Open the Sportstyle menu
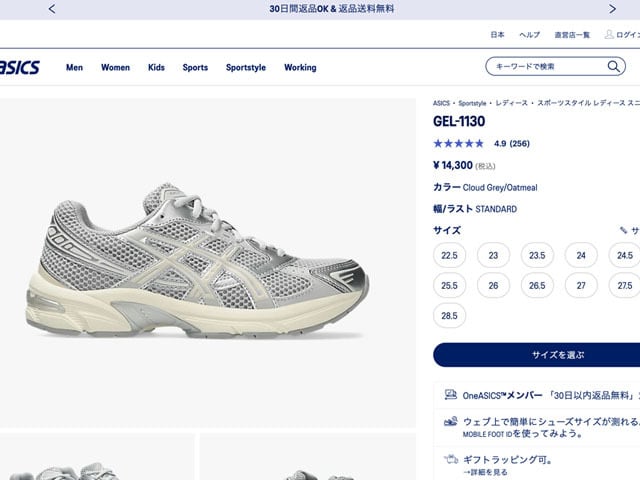Image resolution: width=640 pixels, height=480 pixels. click(x=246, y=67)
